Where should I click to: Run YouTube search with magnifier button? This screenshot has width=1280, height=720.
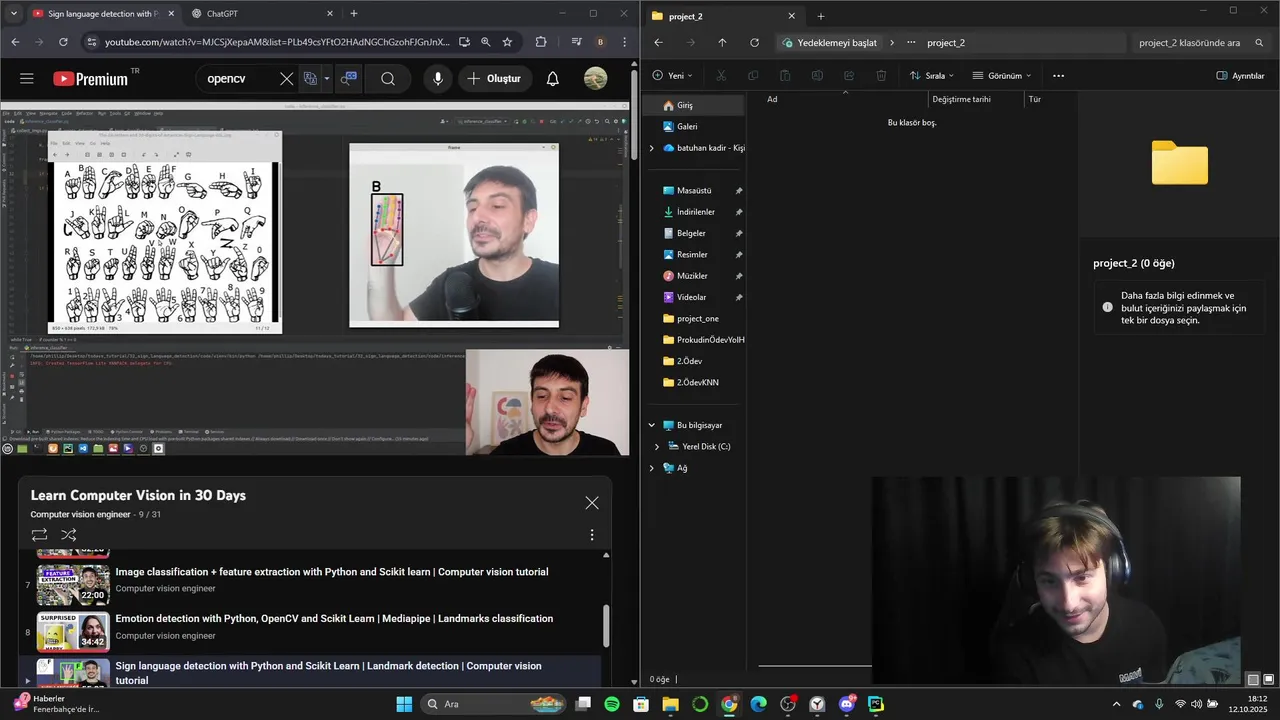coord(388,79)
